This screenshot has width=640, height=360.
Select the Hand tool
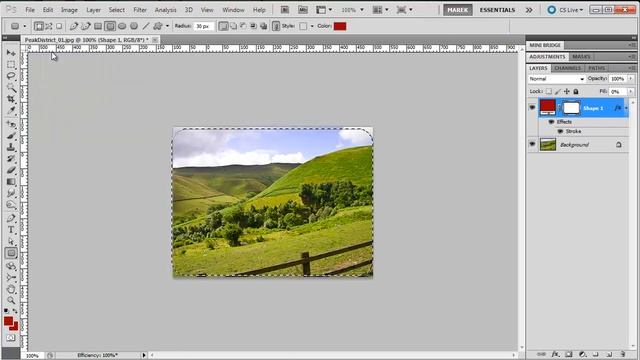(11, 289)
